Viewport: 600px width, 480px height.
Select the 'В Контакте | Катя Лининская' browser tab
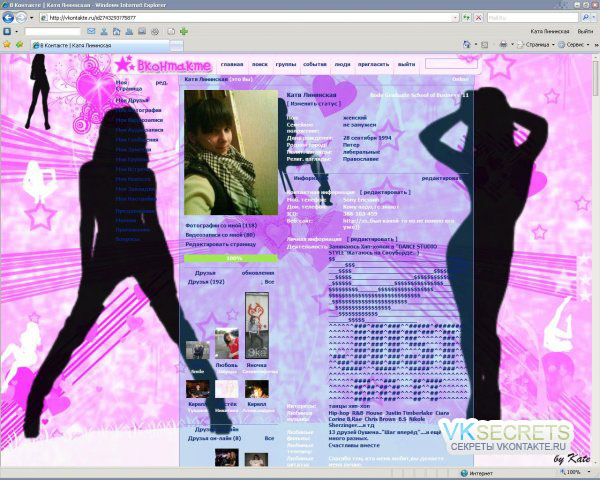[100, 45]
